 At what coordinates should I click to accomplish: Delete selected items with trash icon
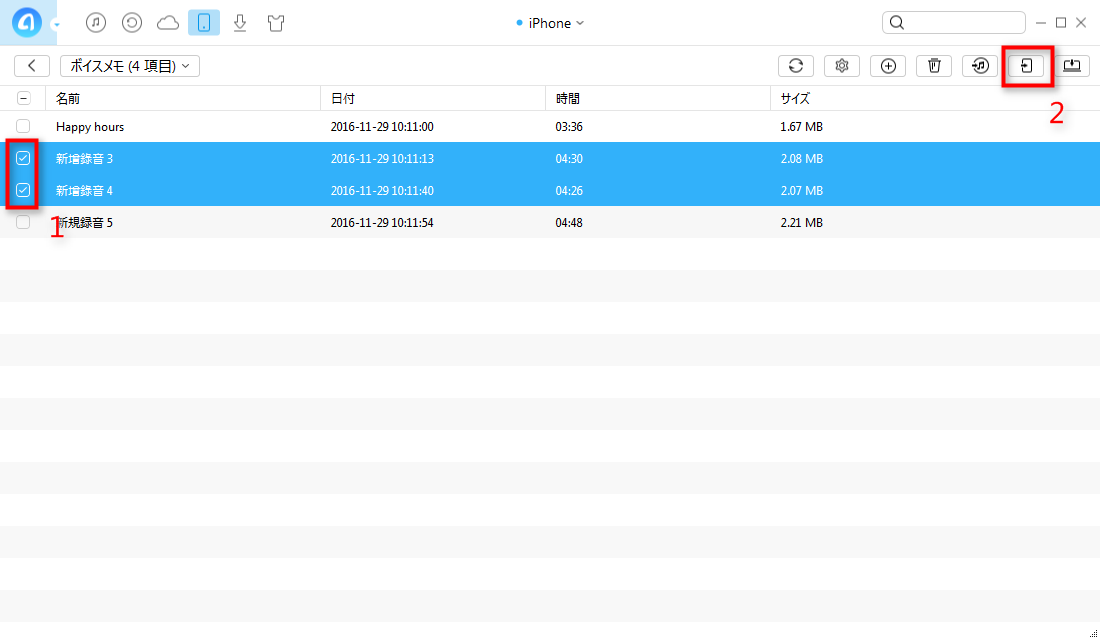(934, 66)
